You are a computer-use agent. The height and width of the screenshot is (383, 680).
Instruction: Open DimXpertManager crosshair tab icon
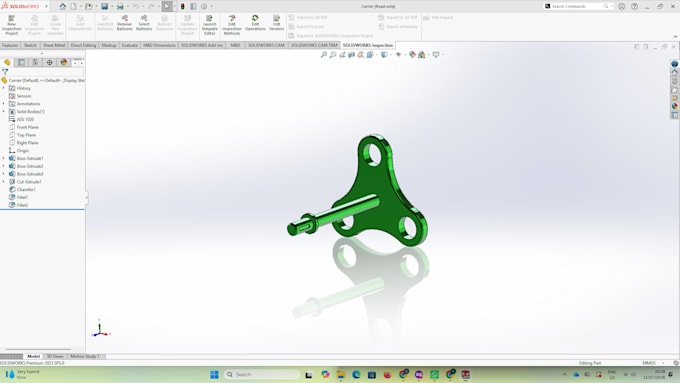coord(49,62)
